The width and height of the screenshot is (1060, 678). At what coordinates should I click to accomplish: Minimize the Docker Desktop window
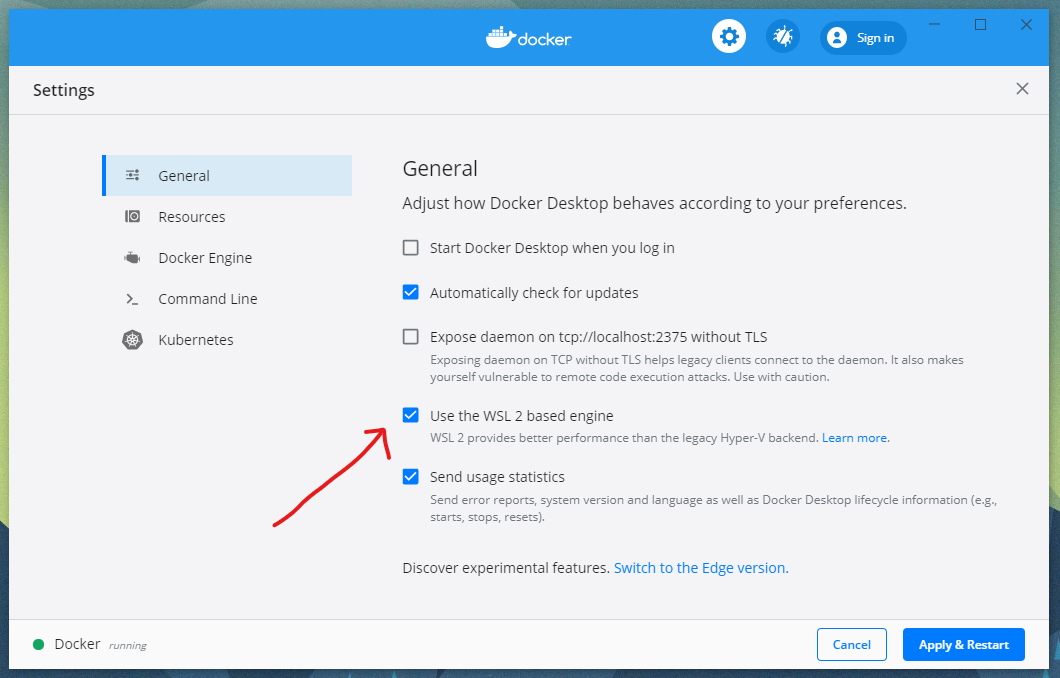(x=934, y=24)
